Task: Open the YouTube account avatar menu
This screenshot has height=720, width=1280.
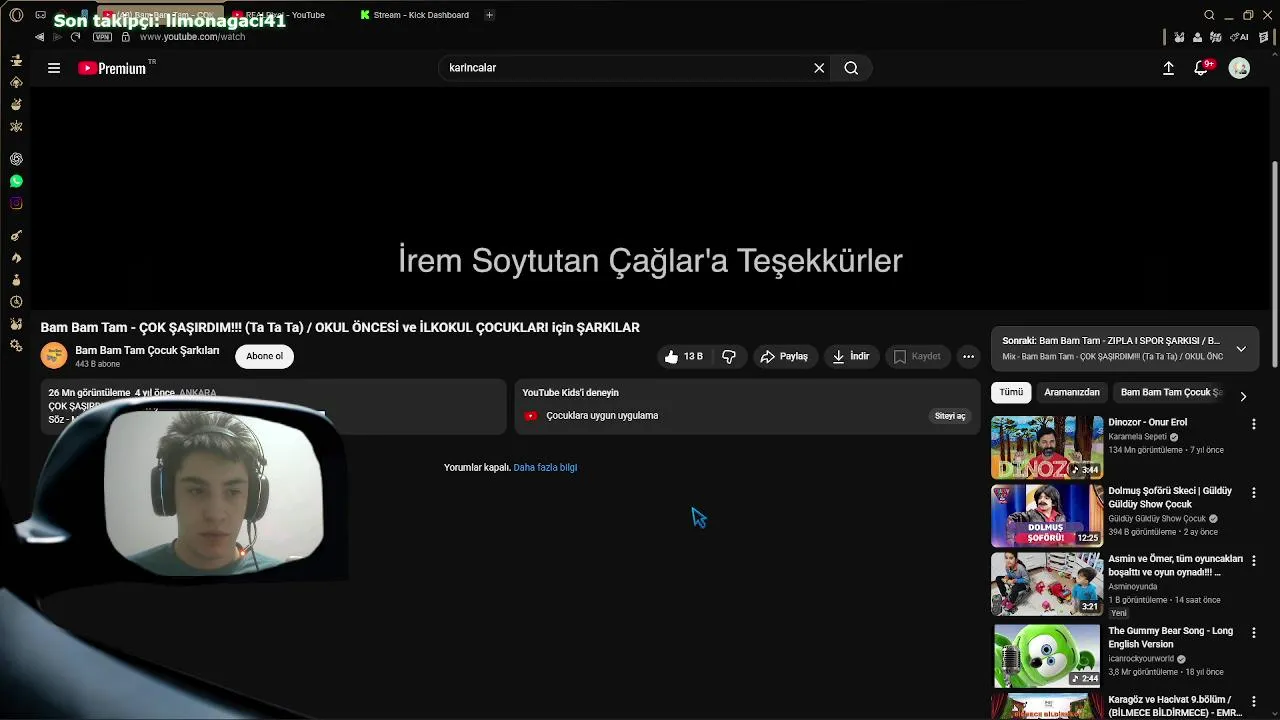Action: [1239, 68]
